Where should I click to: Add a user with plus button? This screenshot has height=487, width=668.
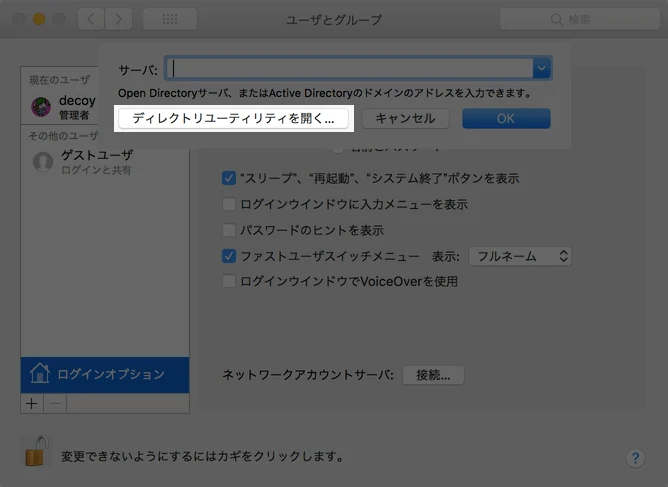tap(32, 403)
